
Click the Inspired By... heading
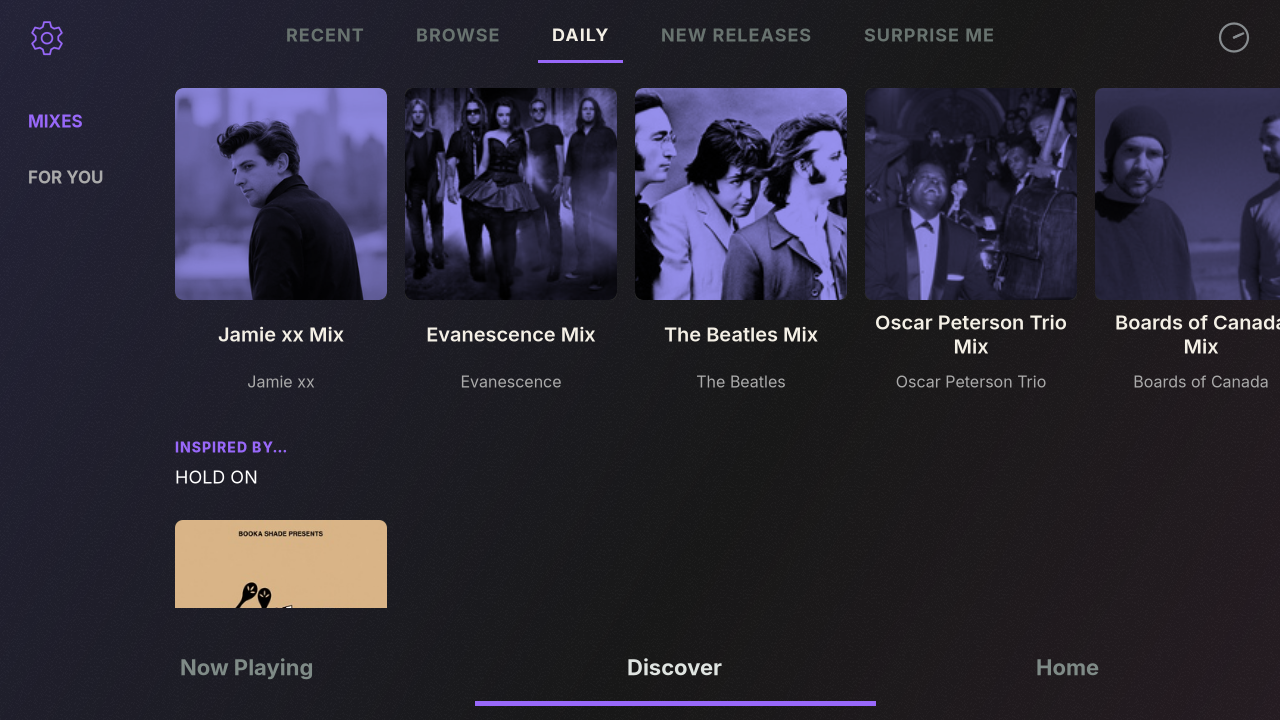231,447
